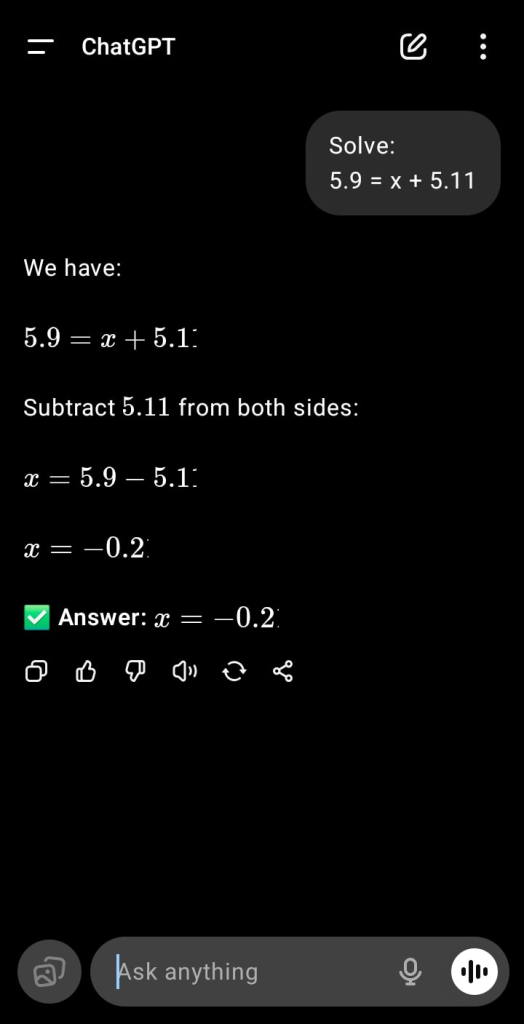Select the user message bubble 'Solve:'

click(403, 163)
